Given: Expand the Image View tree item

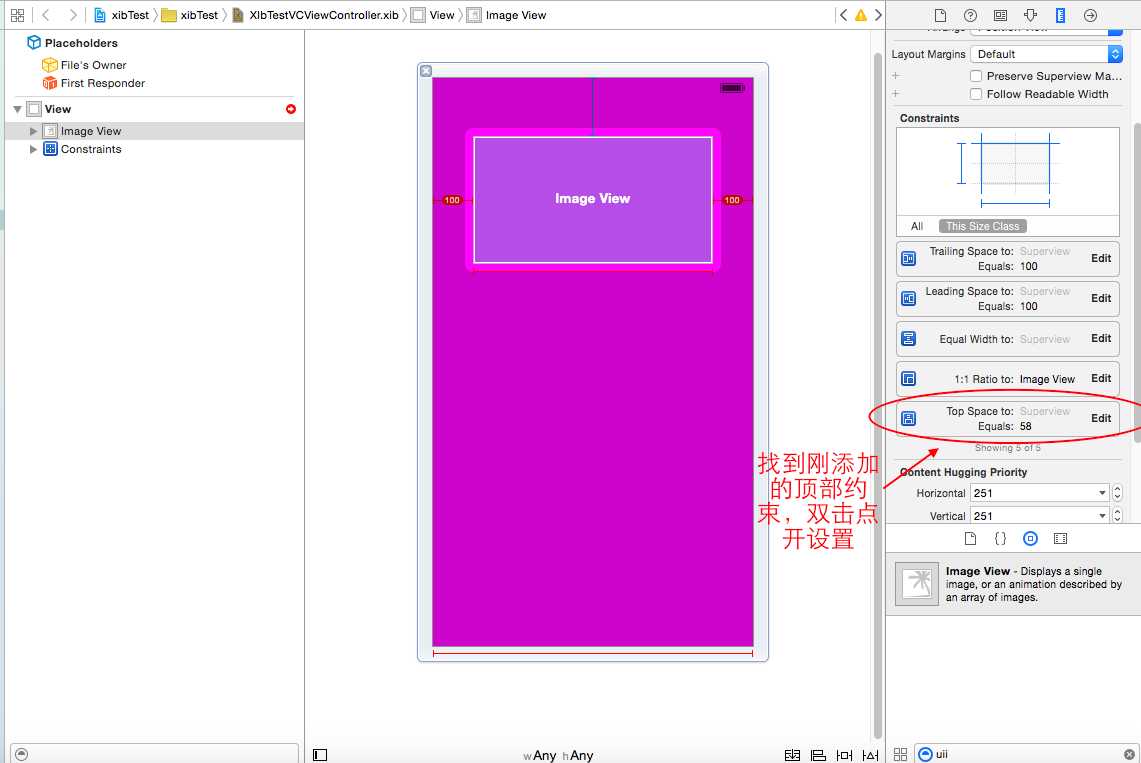Looking at the screenshot, I should (33, 131).
